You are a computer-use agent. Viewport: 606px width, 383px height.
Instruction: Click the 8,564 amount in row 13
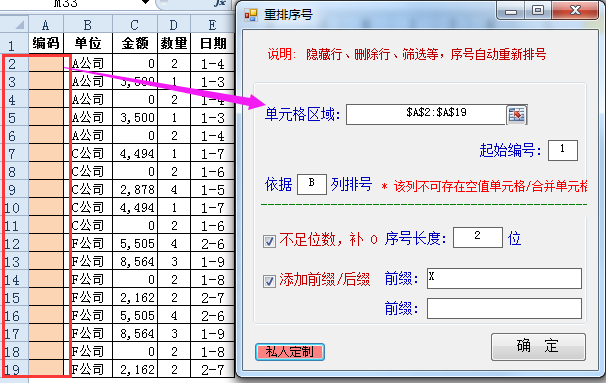(135, 262)
